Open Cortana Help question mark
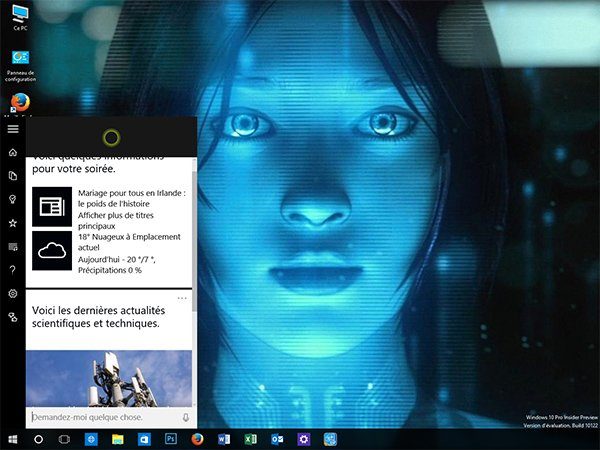The height and width of the screenshot is (450, 600). 13,270
